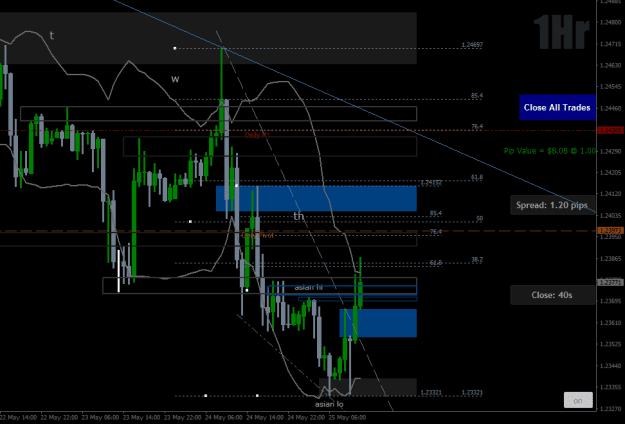
Task: Click the 1.23865 price axis value
Action: coord(610,258)
